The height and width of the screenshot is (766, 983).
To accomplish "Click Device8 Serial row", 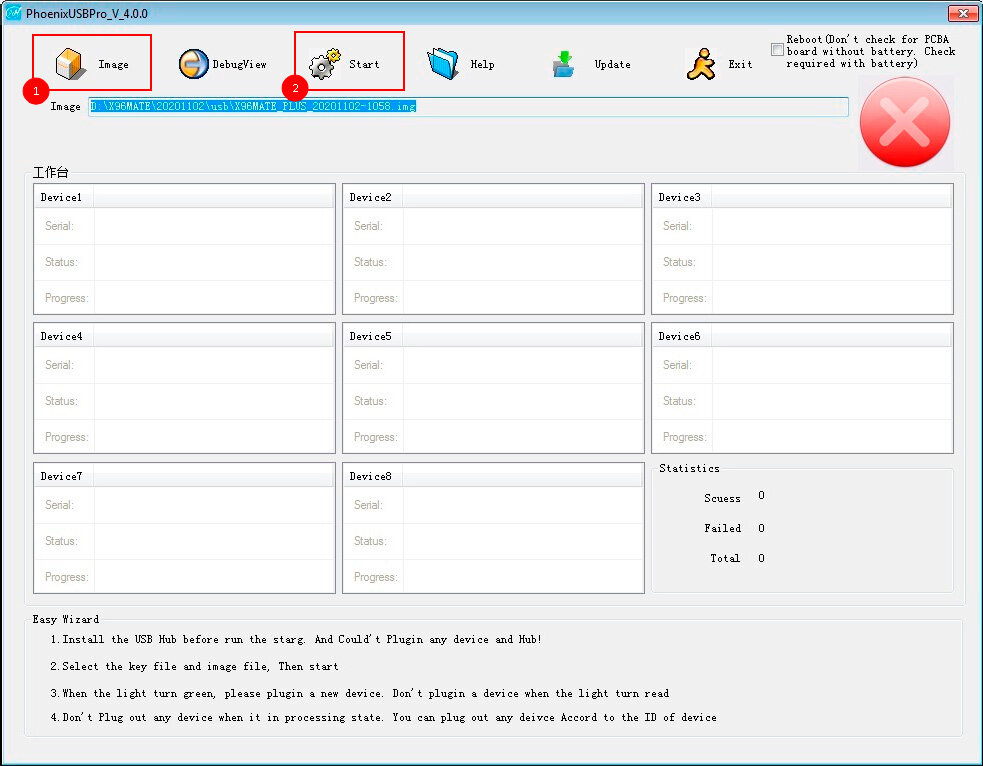I will [493, 505].
